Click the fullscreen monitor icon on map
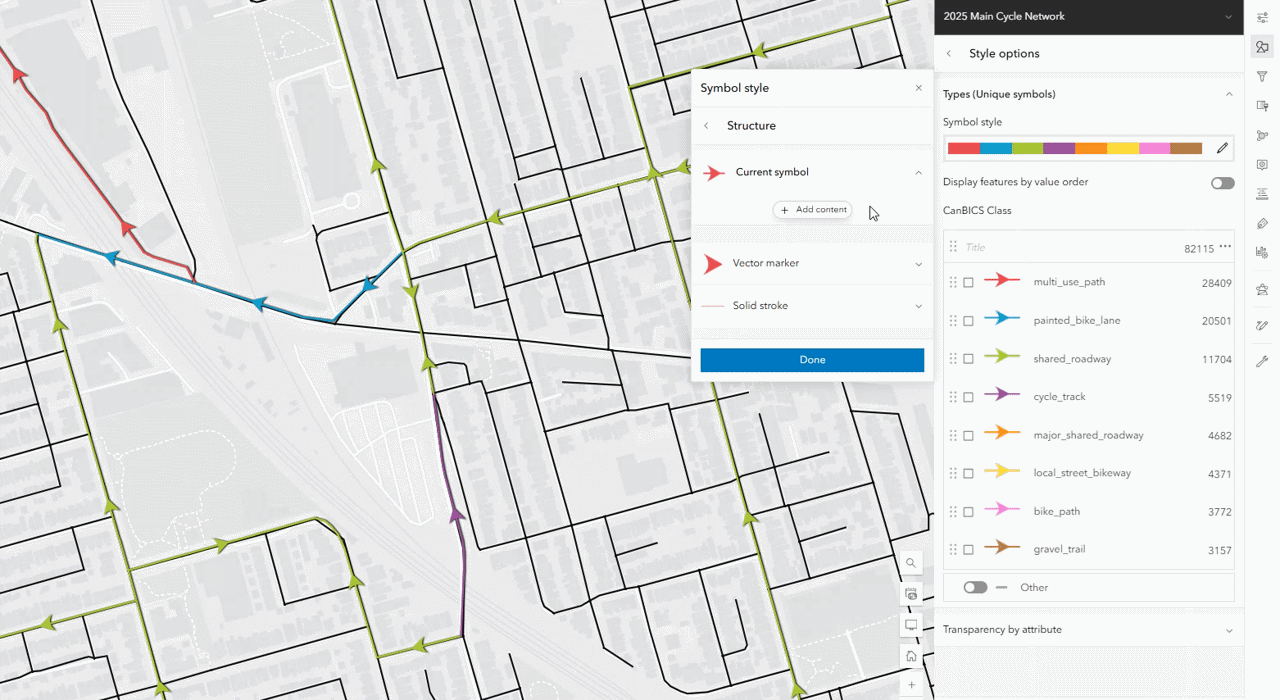Viewport: 1280px width, 700px height. click(x=911, y=625)
